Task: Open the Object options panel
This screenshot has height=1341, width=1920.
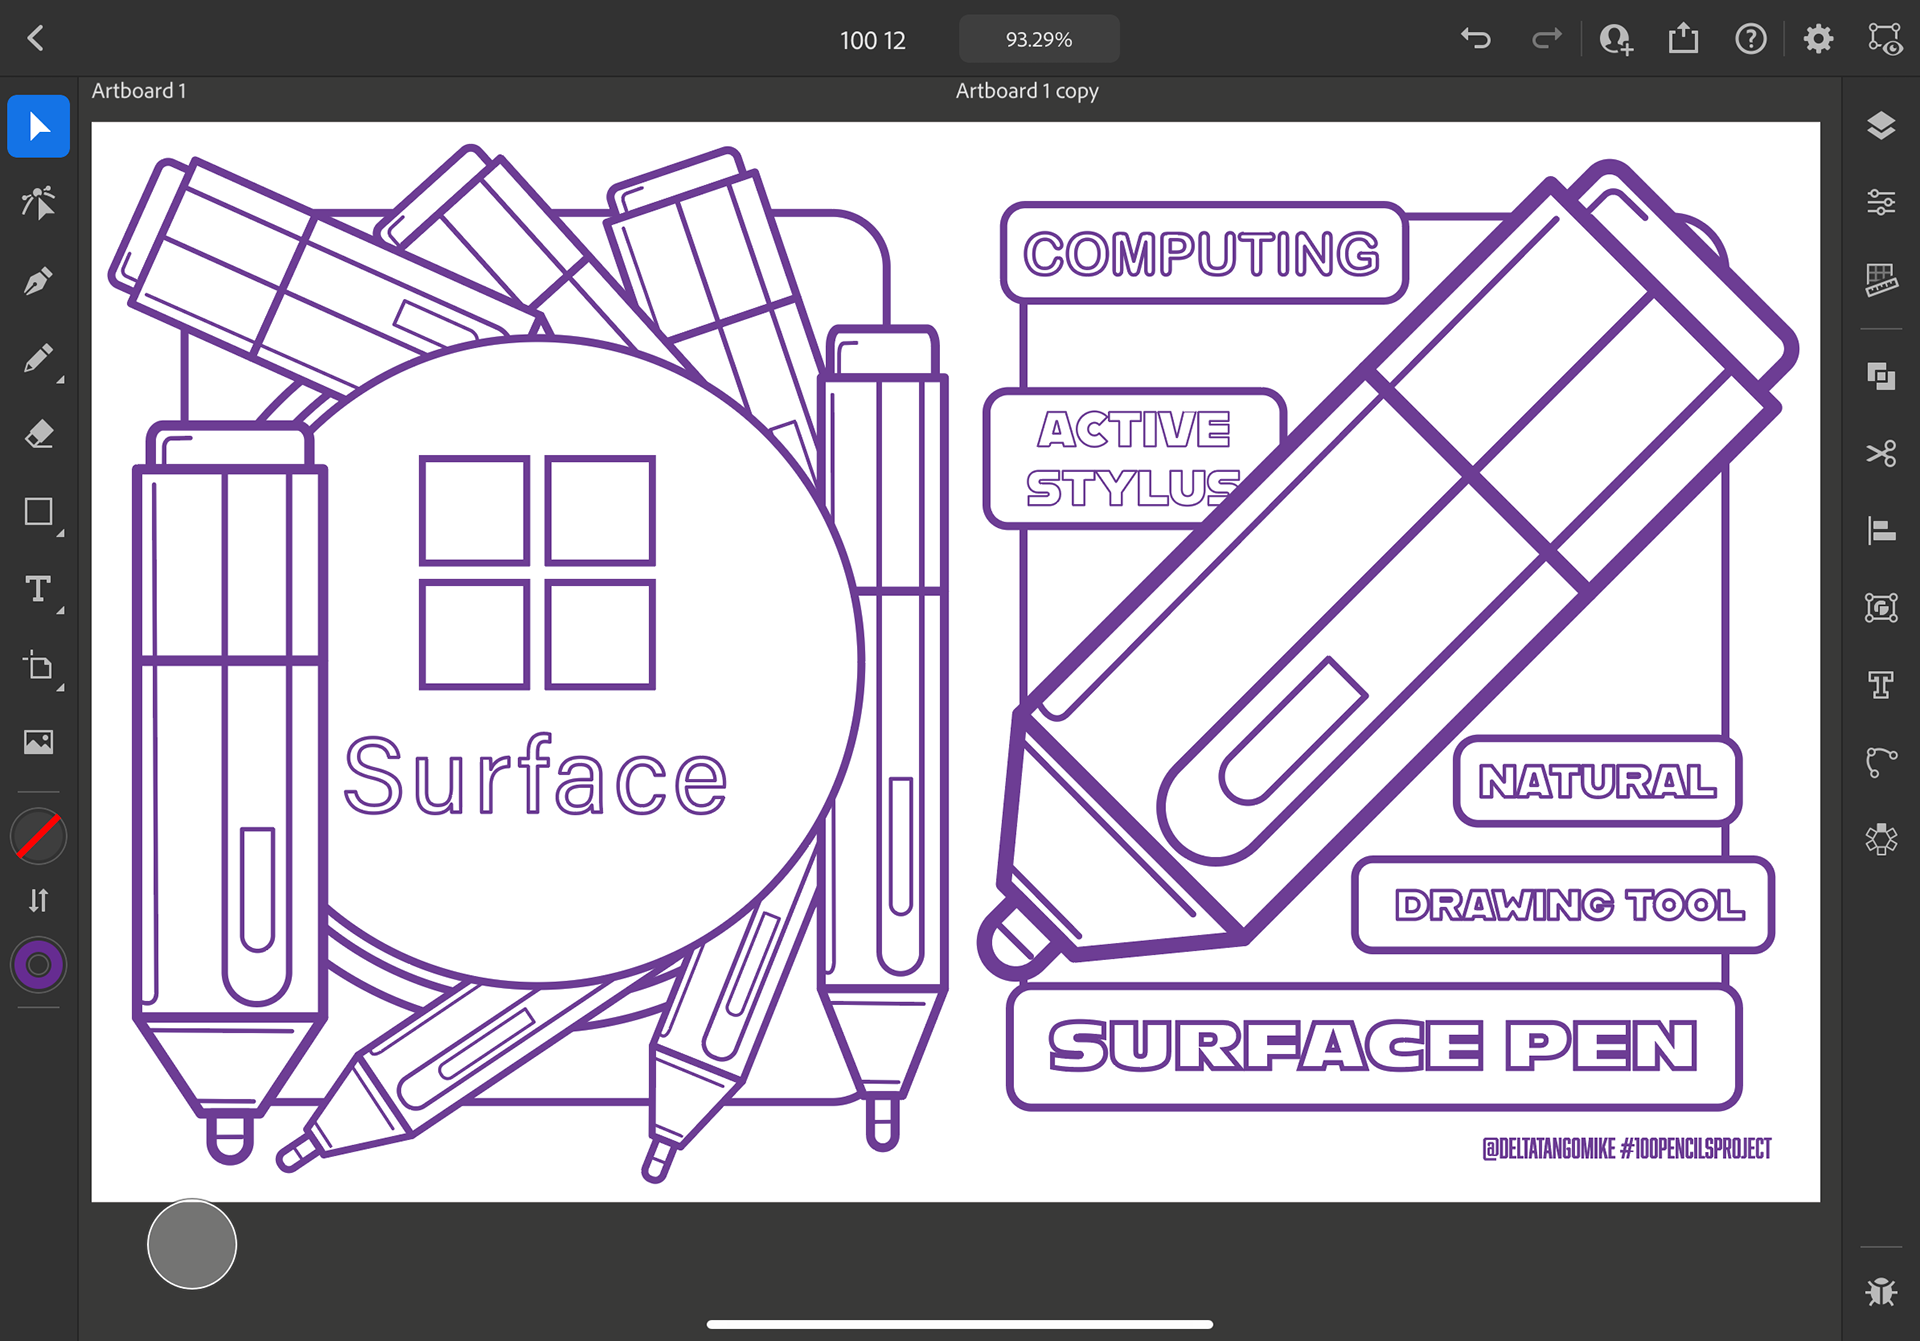Action: click(x=1881, y=607)
